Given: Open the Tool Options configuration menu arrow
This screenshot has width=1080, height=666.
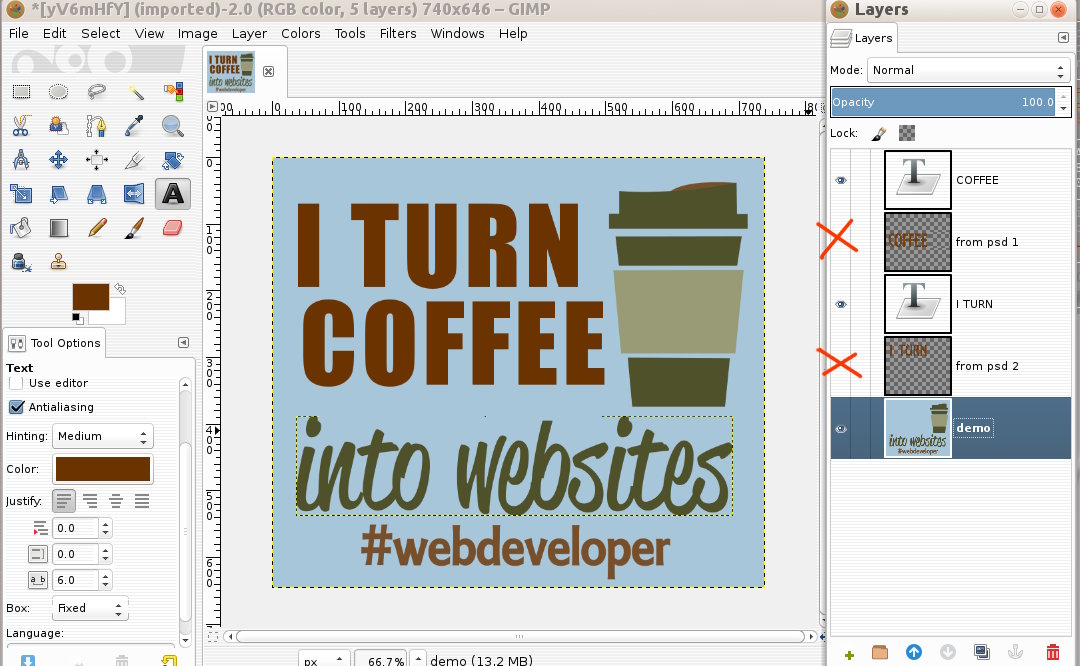Looking at the screenshot, I should (183, 342).
